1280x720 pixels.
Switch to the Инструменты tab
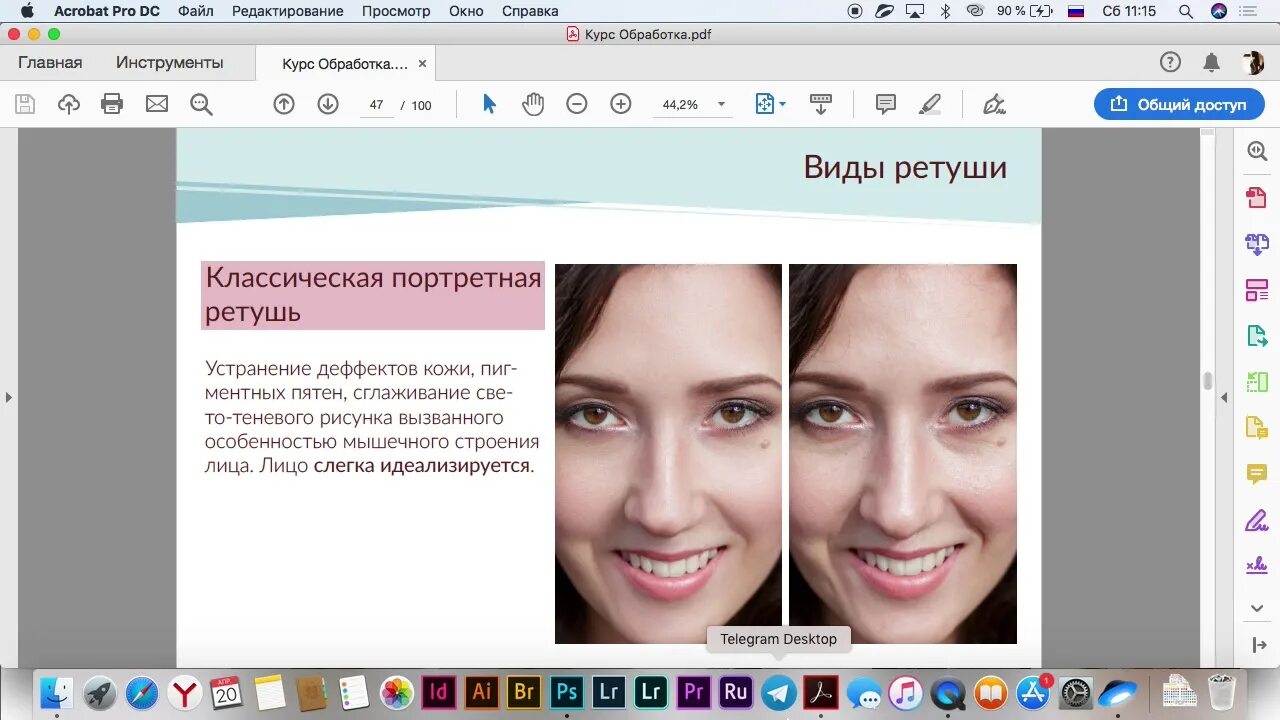169,61
